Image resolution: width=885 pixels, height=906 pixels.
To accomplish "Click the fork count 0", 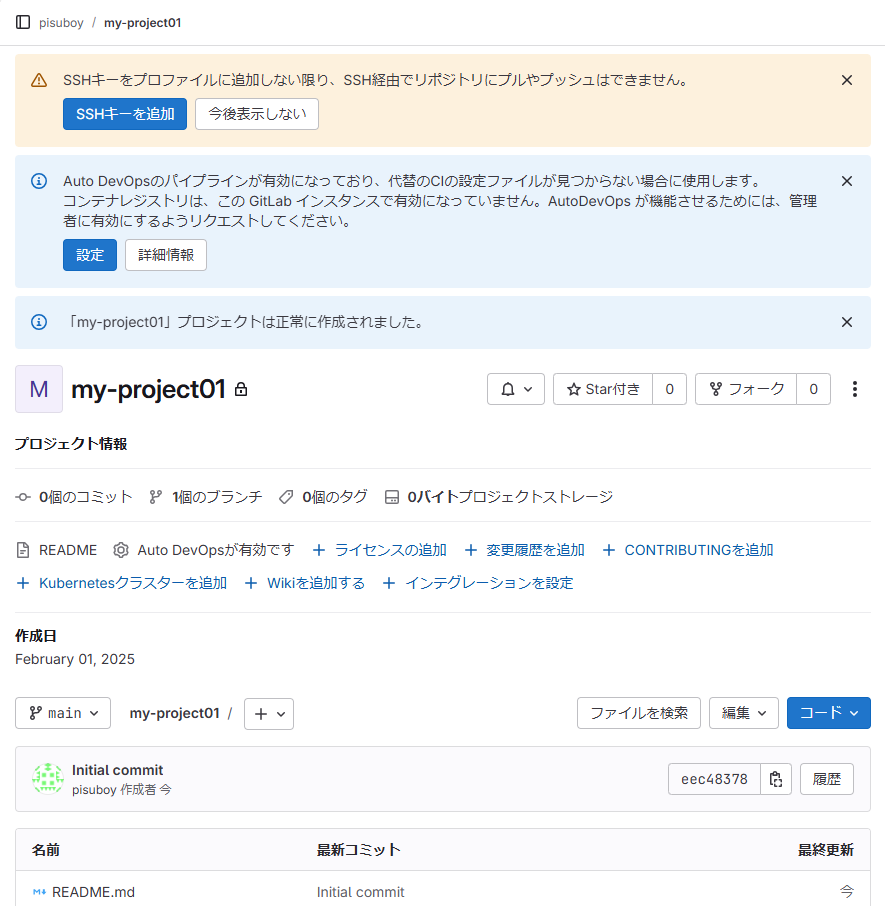I will (813, 389).
